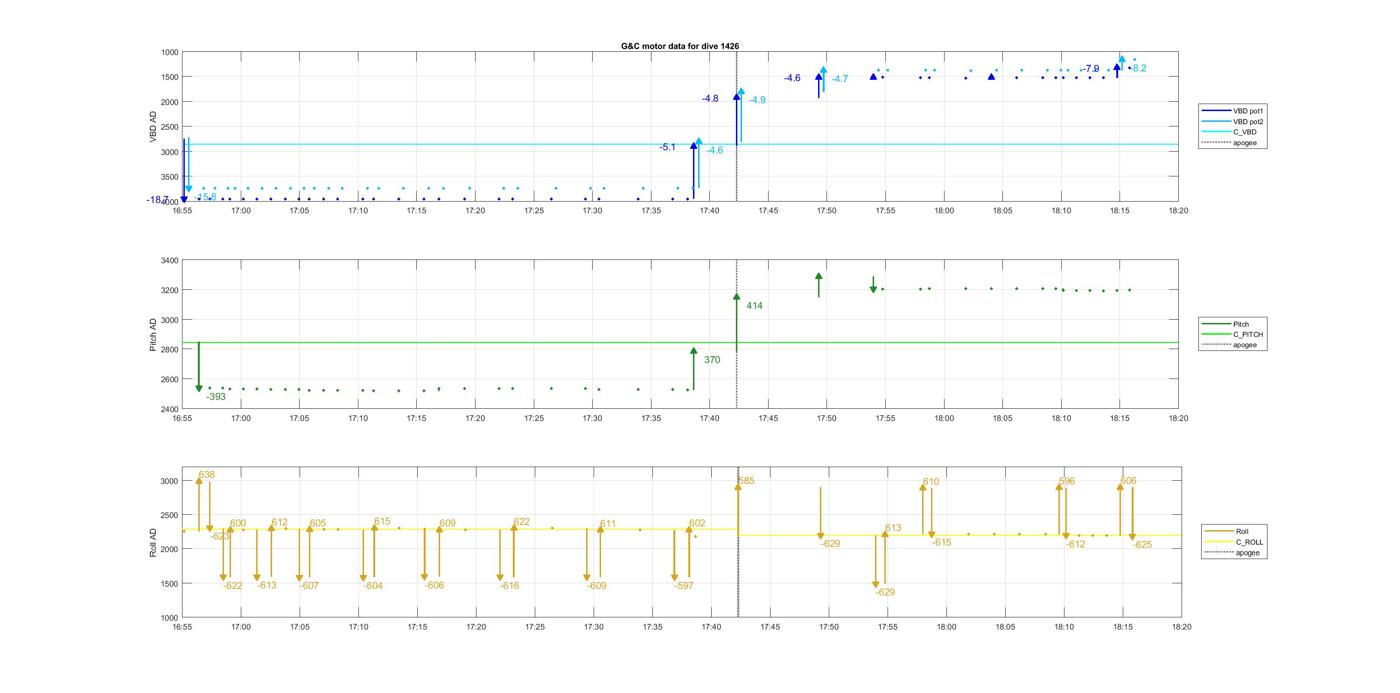Click the '-612' roll data label

[x=1075, y=544]
